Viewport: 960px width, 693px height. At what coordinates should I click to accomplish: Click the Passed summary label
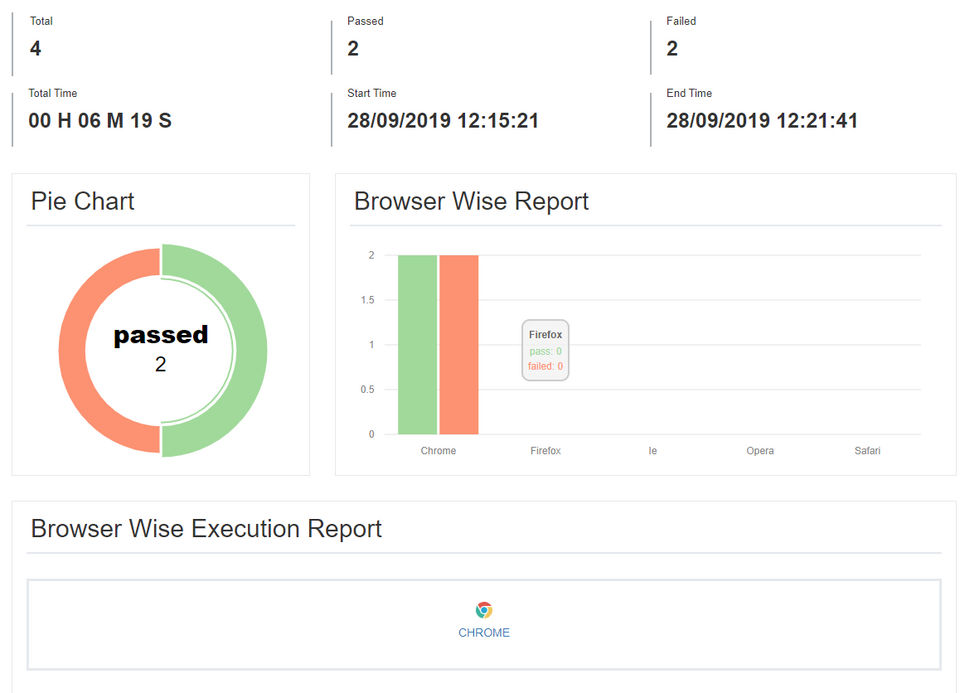[x=365, y=21]
